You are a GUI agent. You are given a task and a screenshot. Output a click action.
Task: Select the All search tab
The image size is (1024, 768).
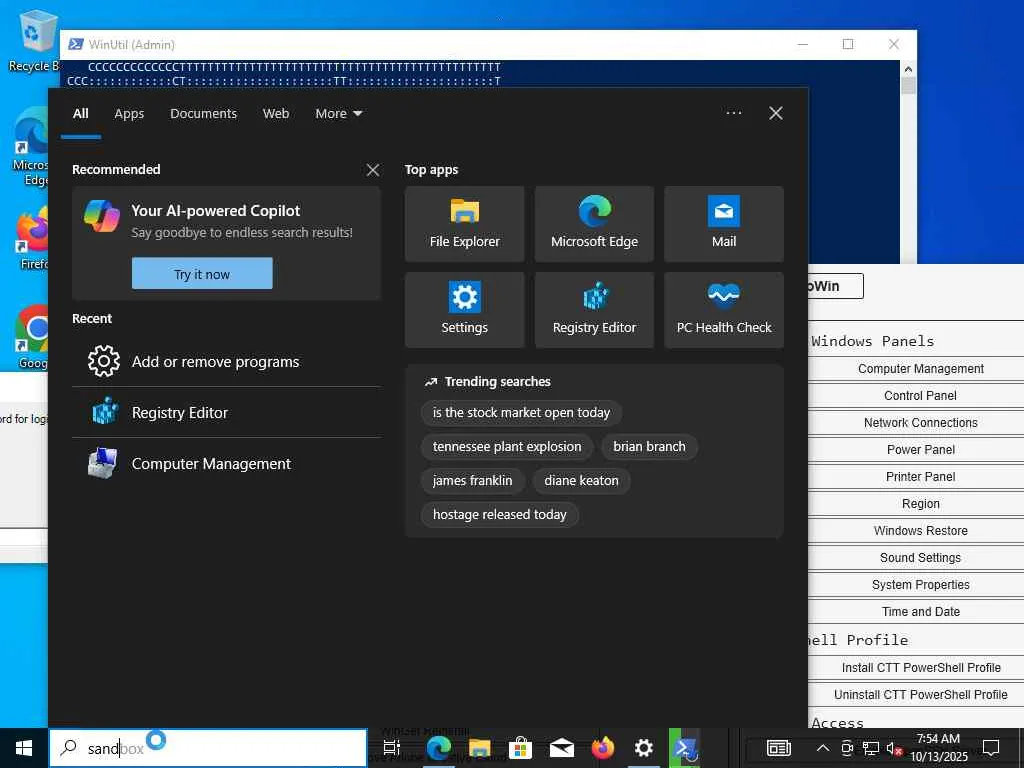click(81, 114)
